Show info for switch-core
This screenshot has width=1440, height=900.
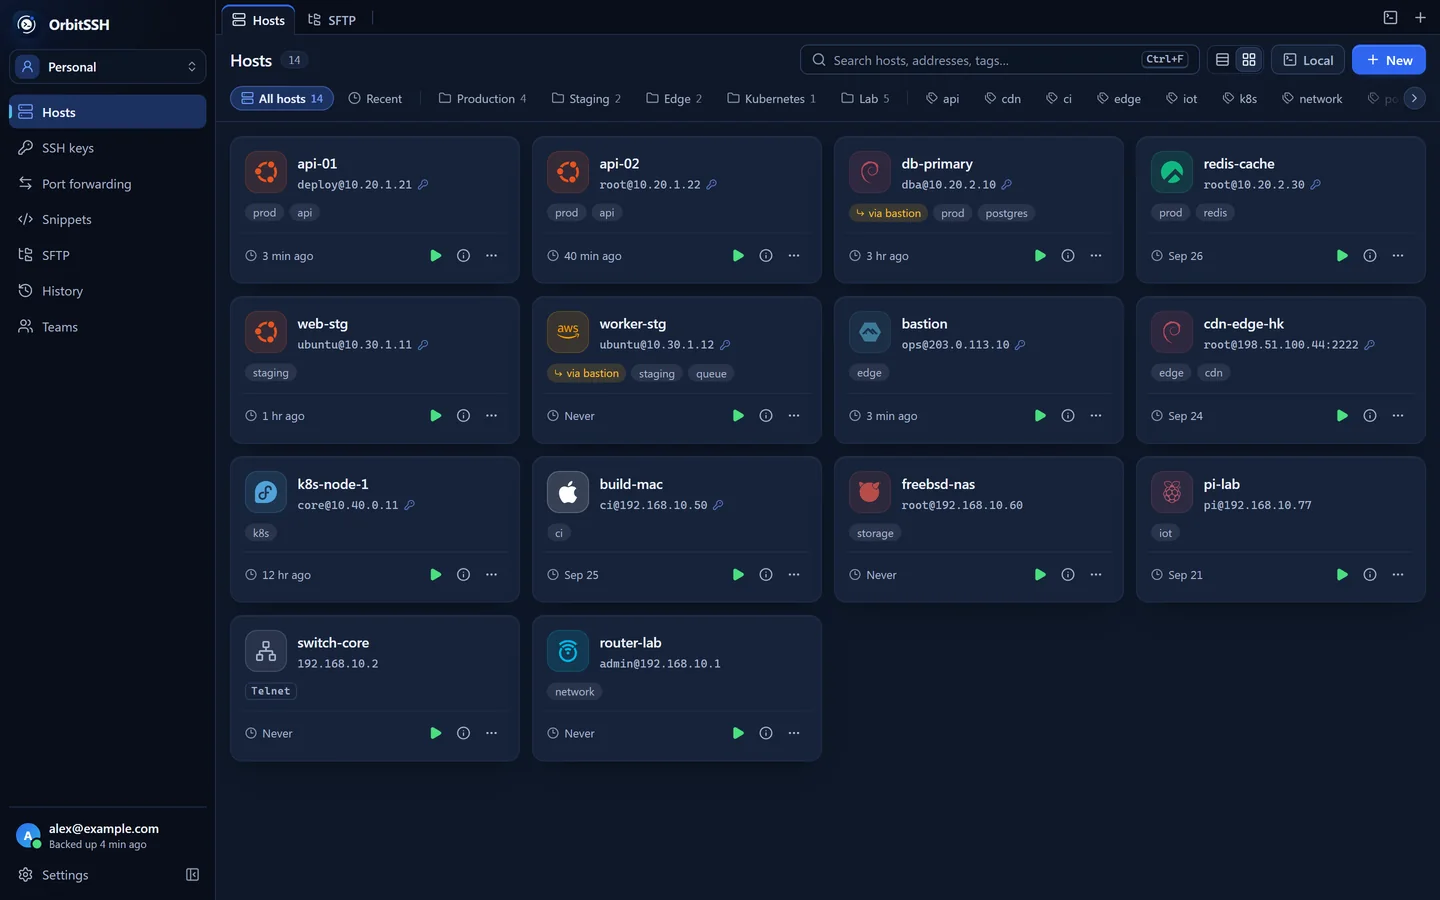pos(464,733)
